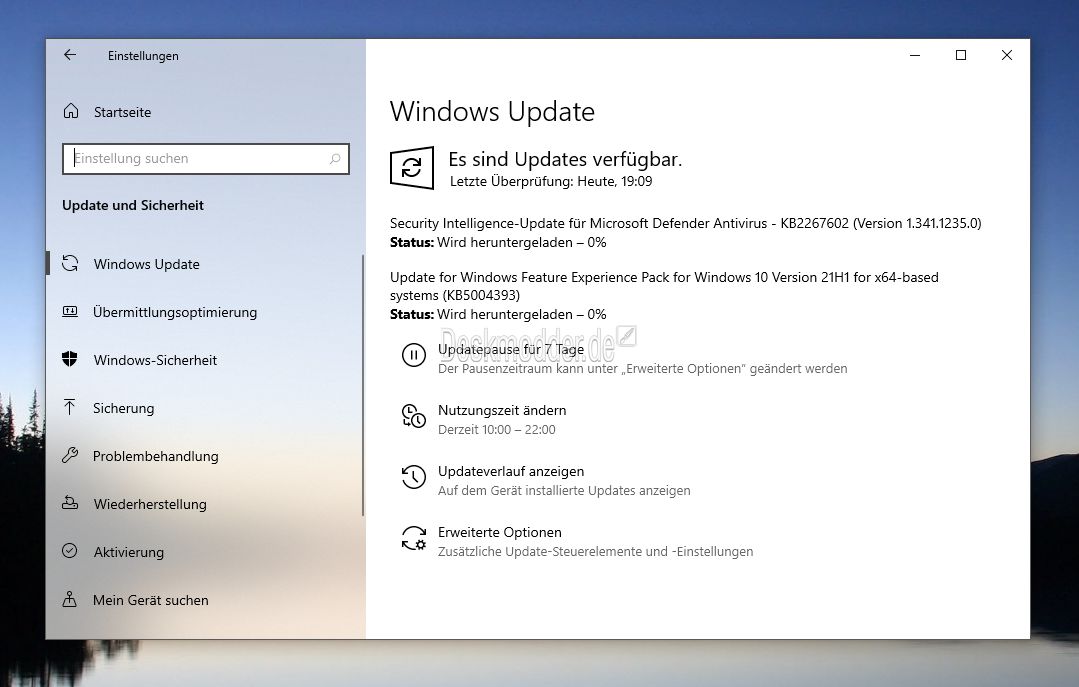Open the Sicherung page

point(124,408)
